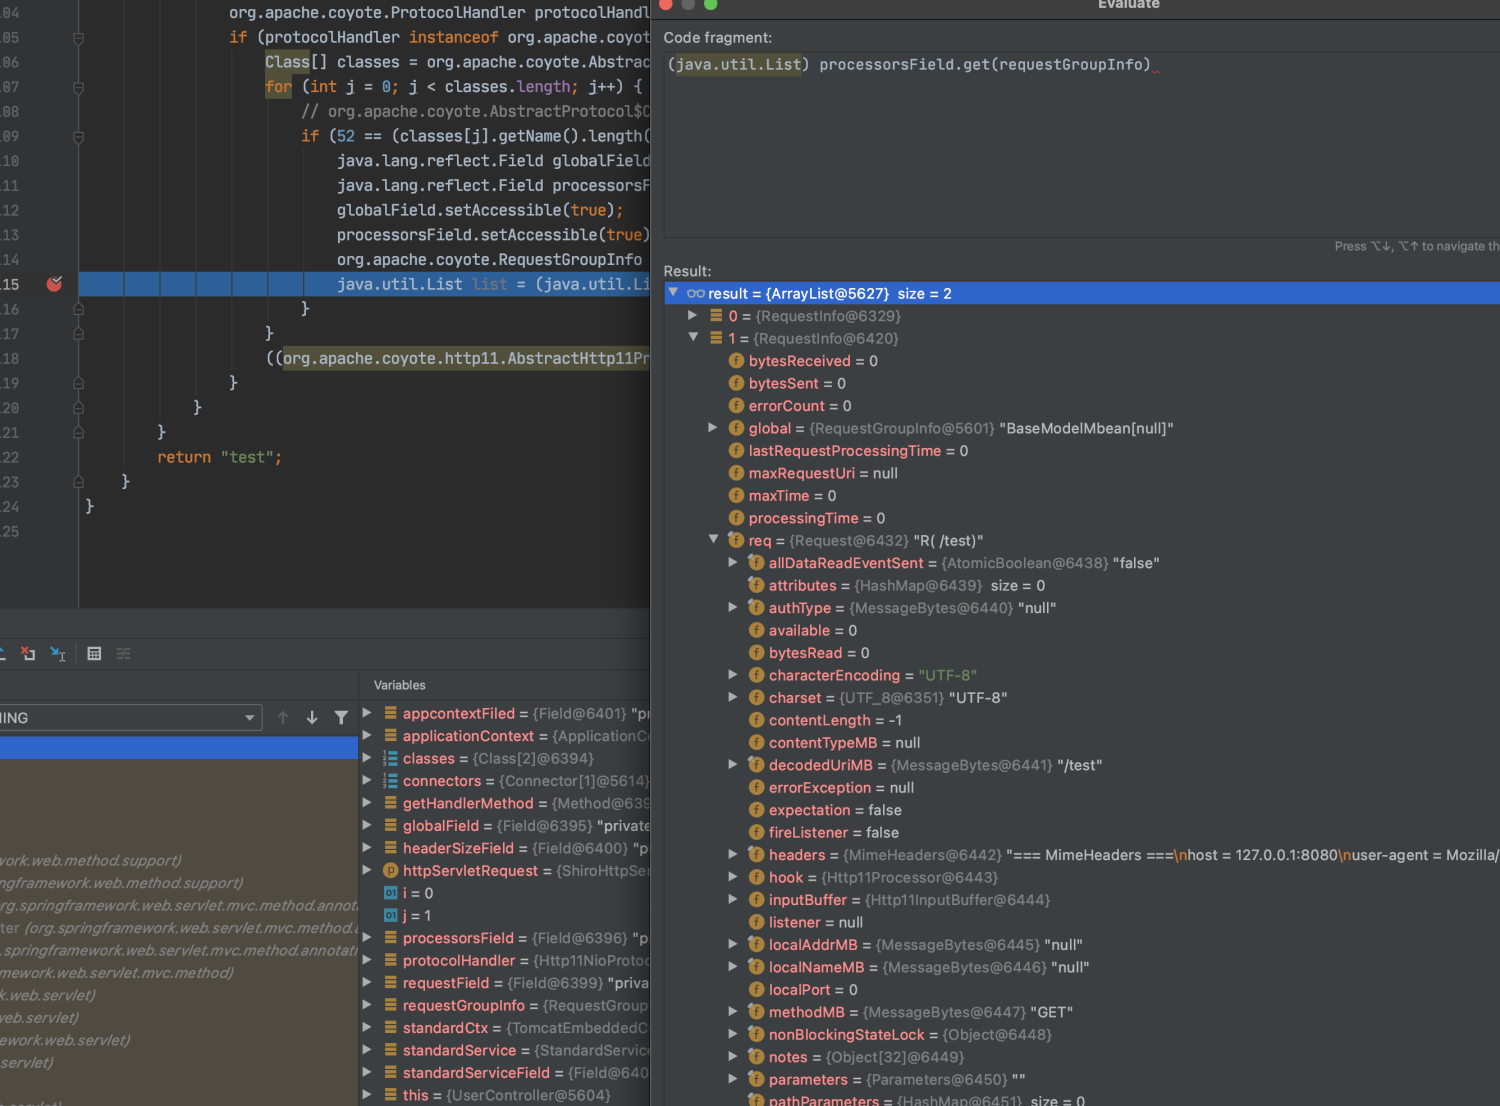
Task: Collapse entry 1 RequestInfo@6420
Action: pos(693,338)
